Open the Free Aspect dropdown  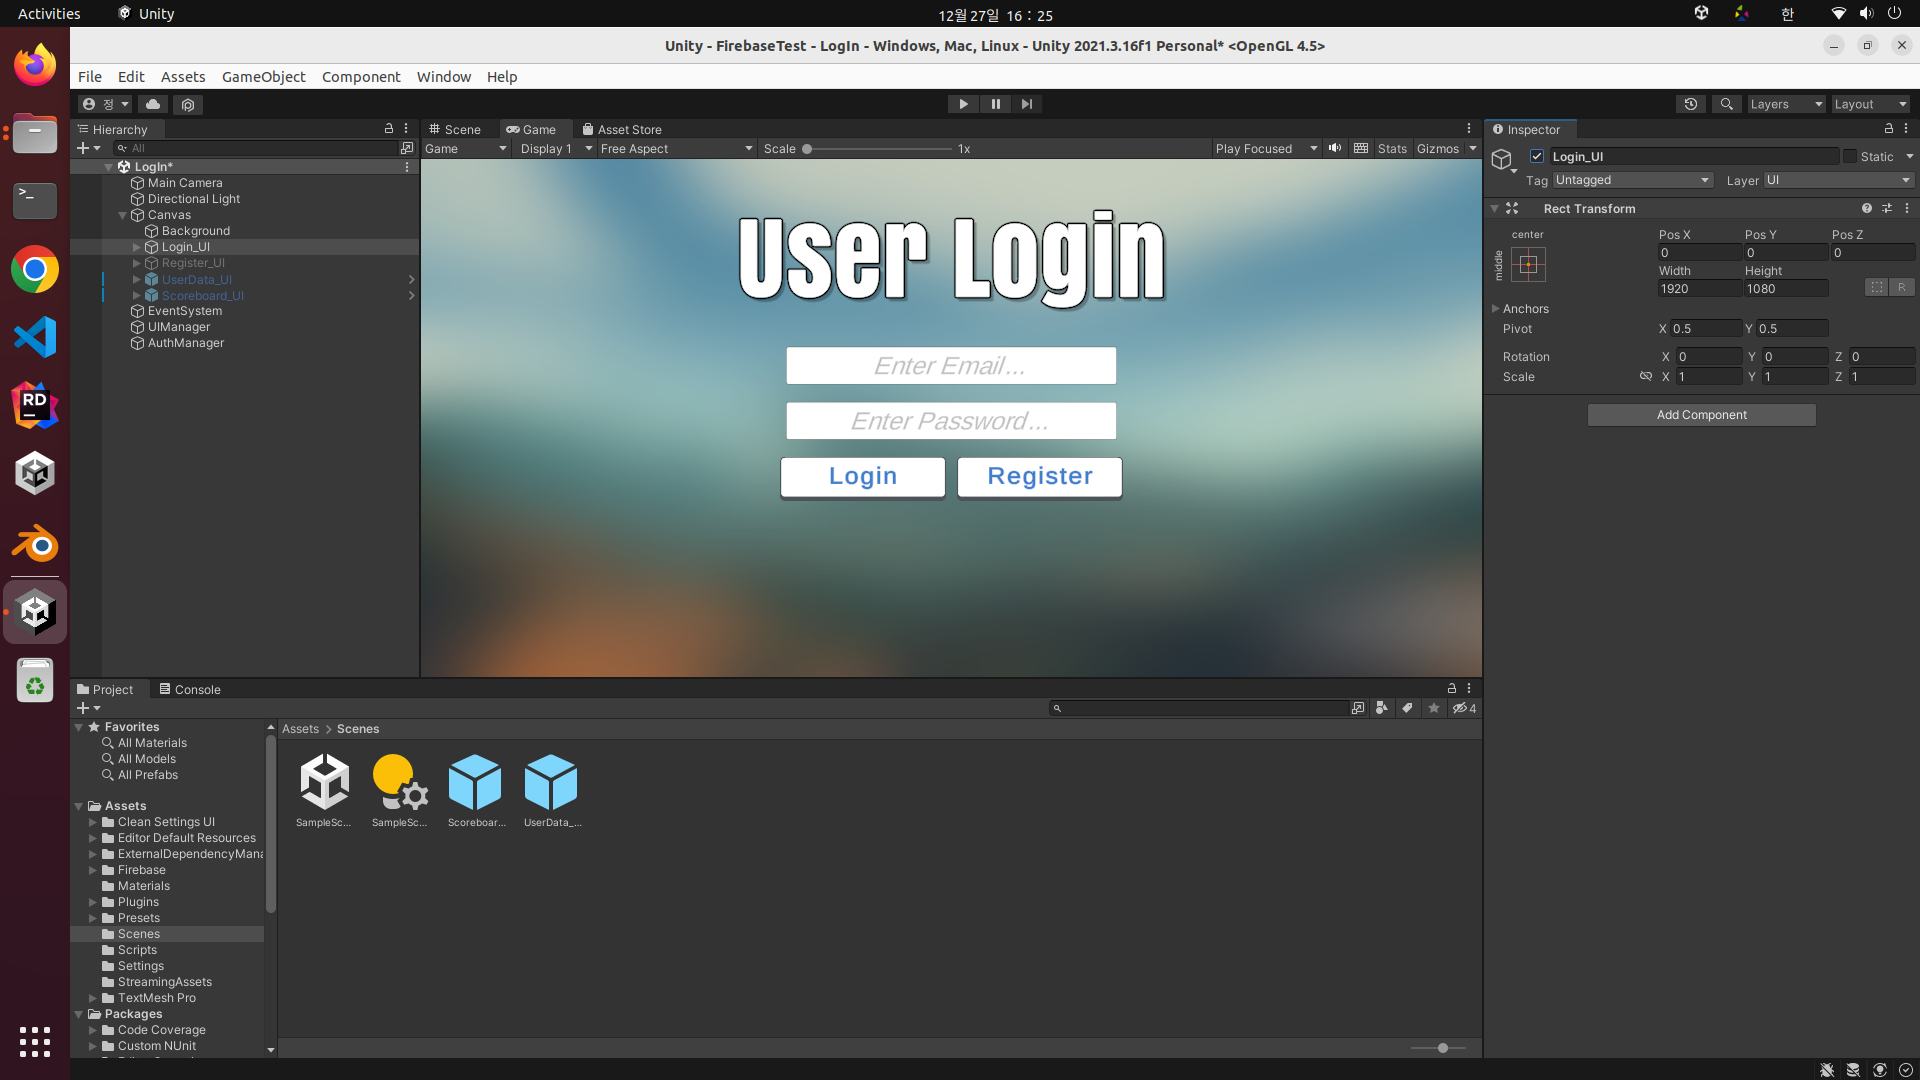tap(676, 148)
